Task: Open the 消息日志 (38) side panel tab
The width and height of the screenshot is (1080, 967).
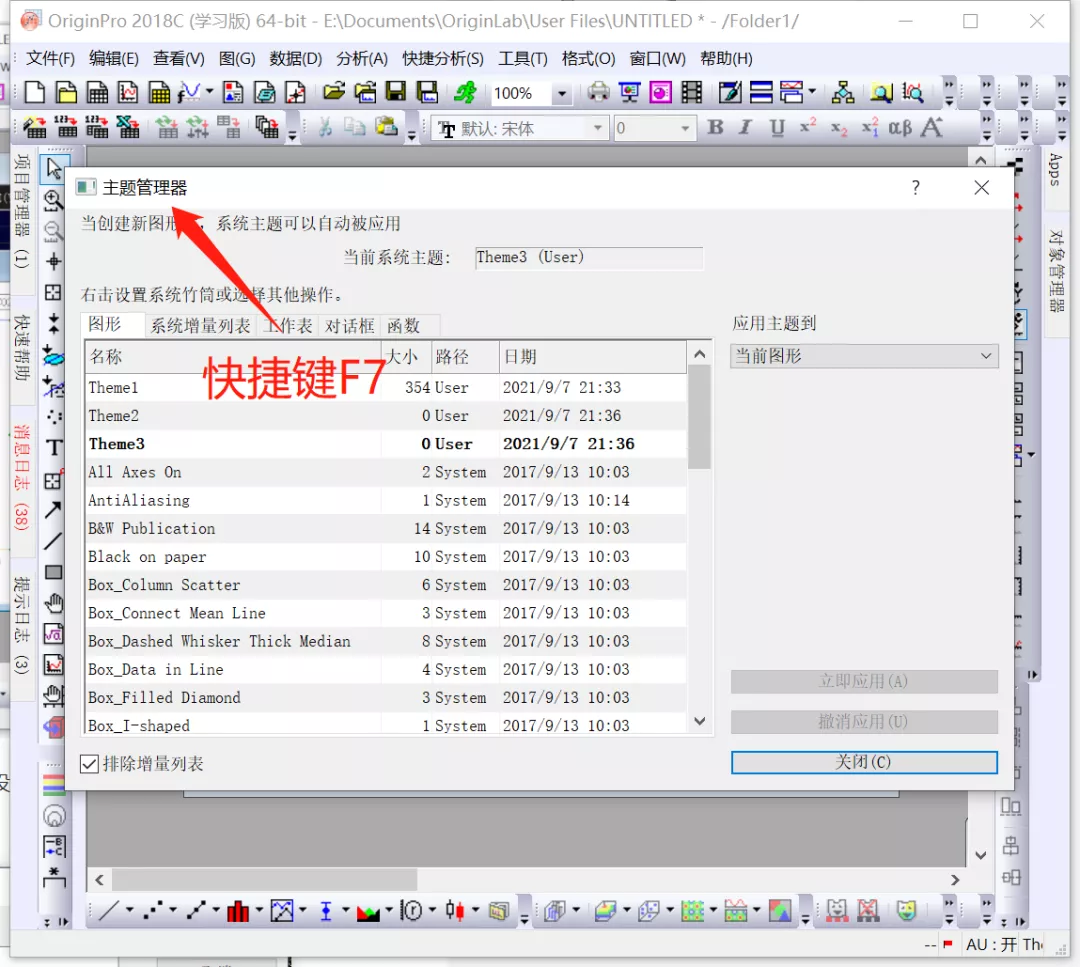Action: (22, 478)
